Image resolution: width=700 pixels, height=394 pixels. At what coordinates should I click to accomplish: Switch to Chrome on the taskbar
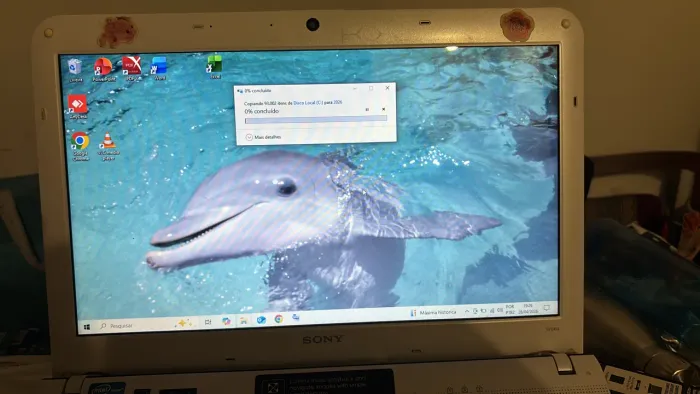tap(279, 319)
